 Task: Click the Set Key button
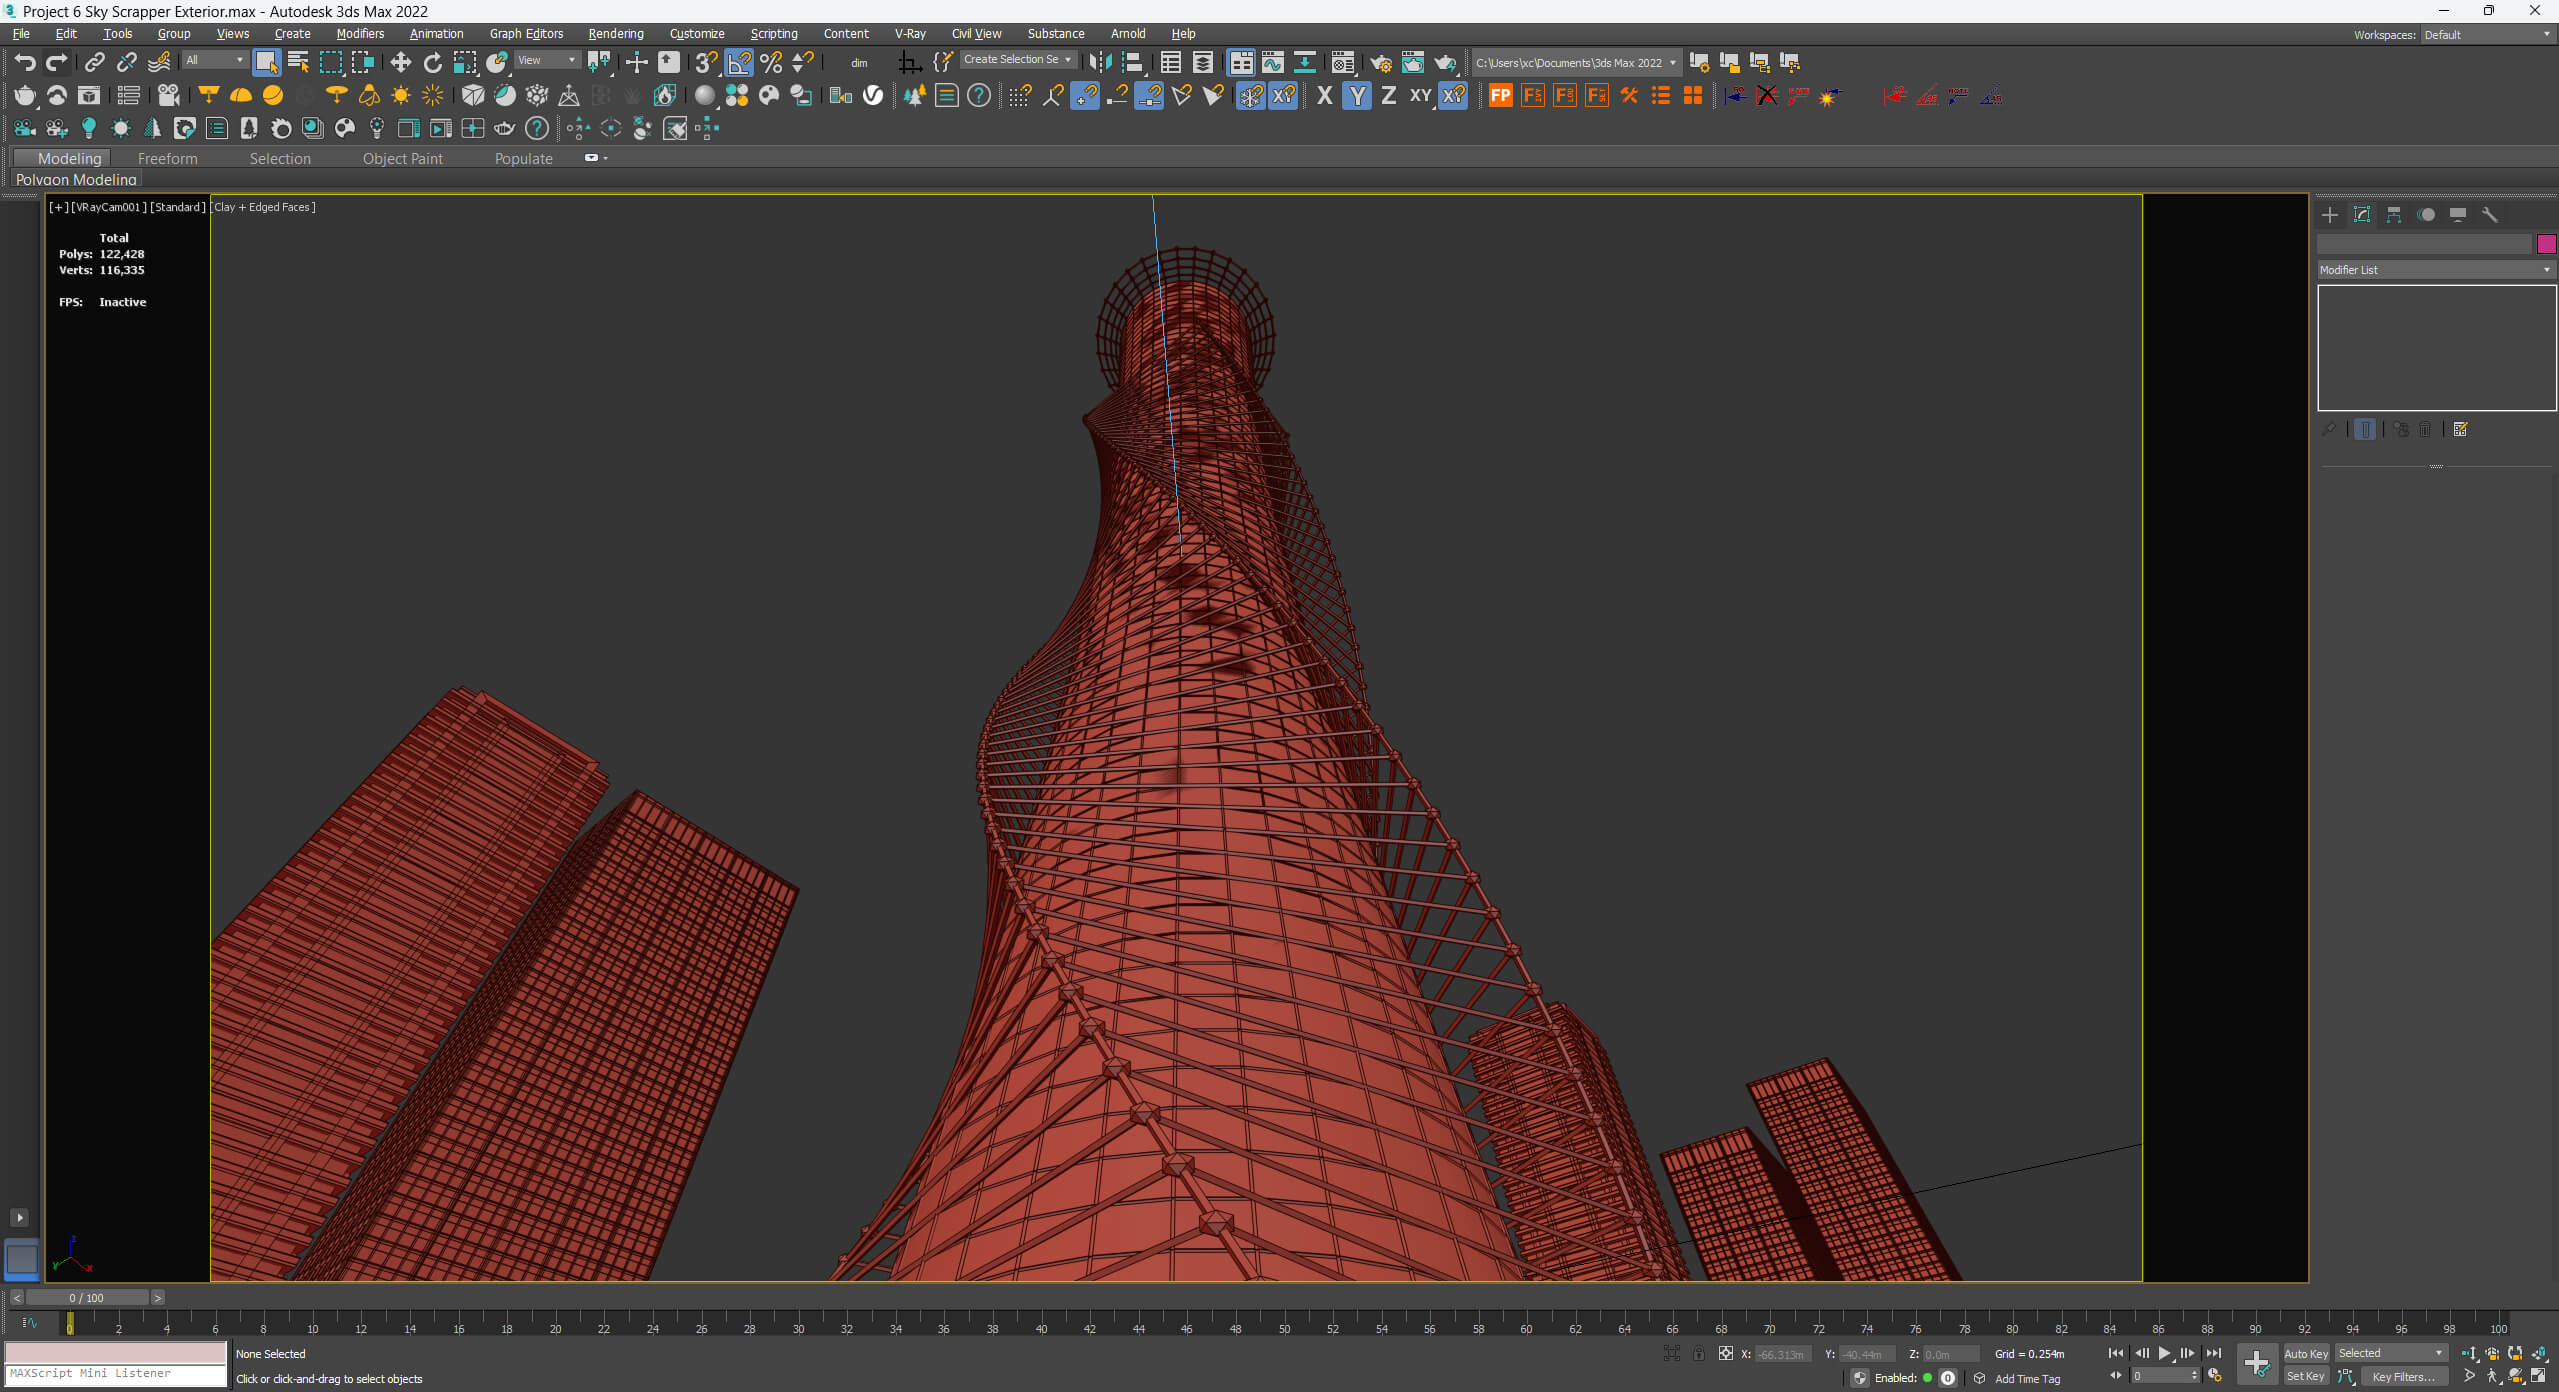pyautogui.click(x=2306, y=1376)
